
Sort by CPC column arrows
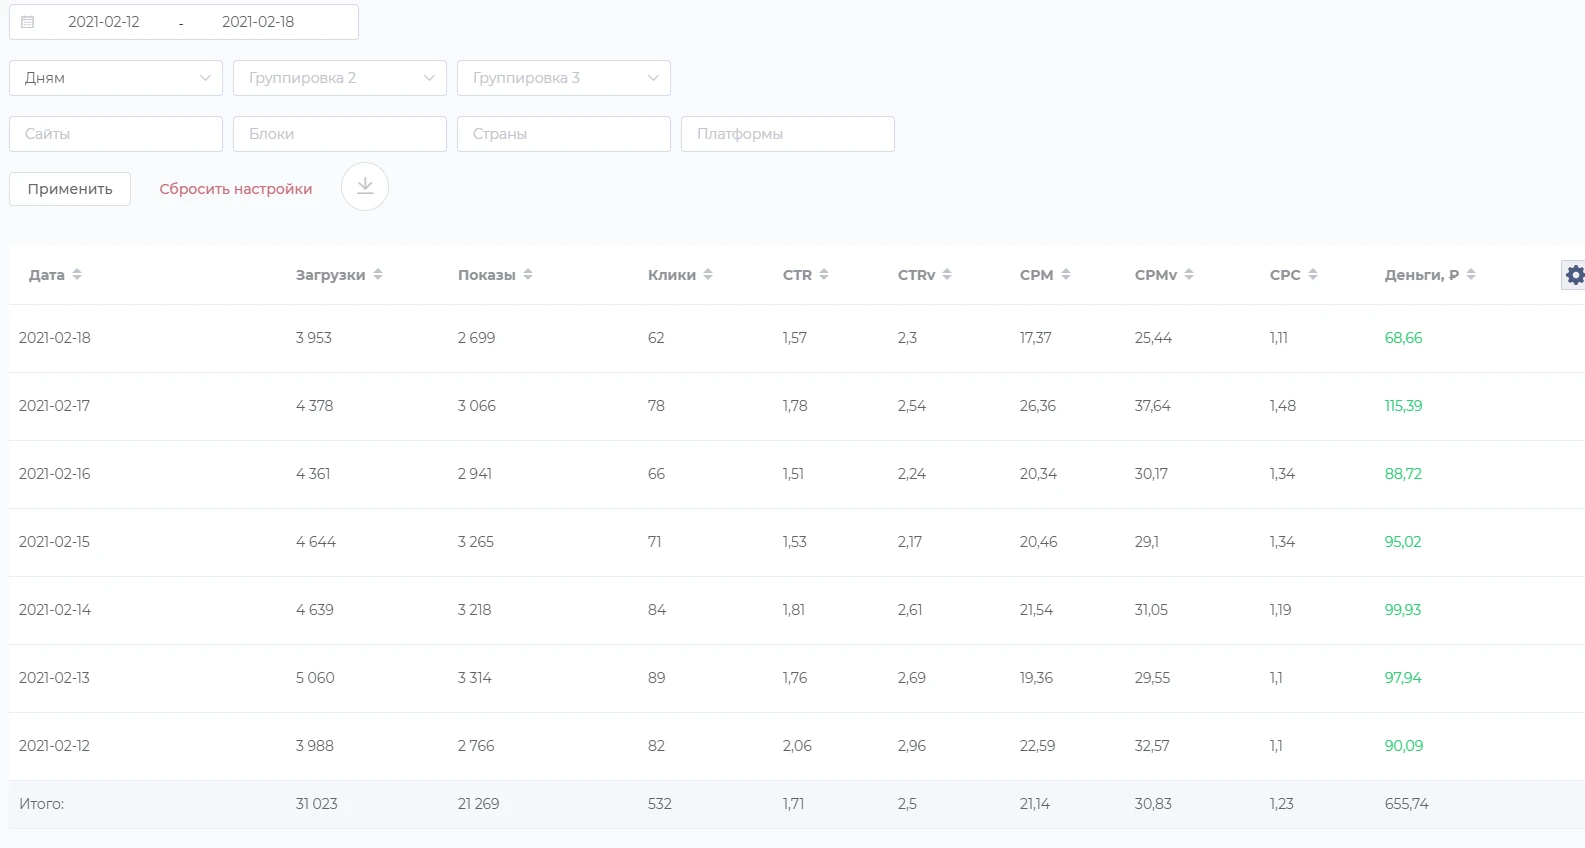(x=1313, y=275)
